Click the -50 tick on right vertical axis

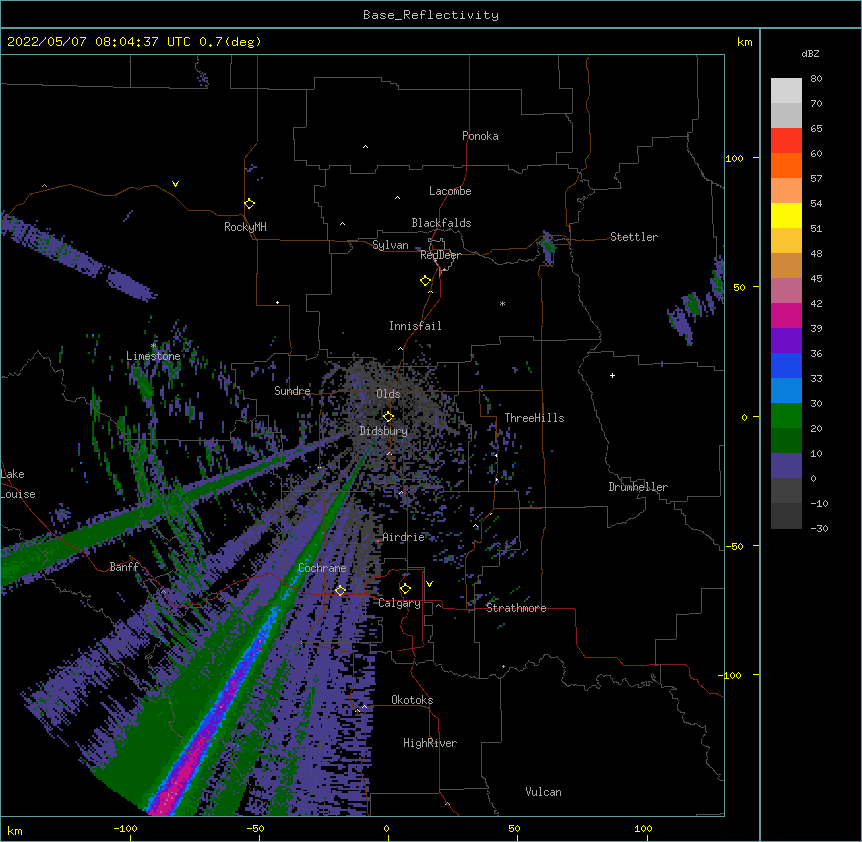tap(734, 546)
